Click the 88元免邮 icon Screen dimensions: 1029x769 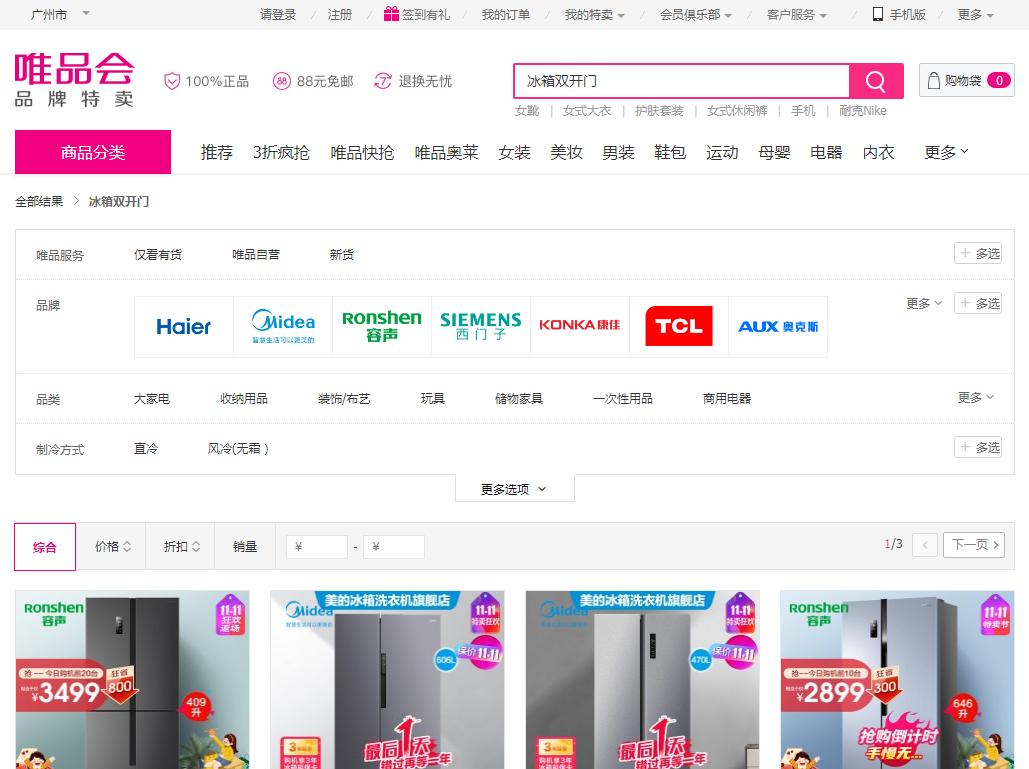point(286,81)
